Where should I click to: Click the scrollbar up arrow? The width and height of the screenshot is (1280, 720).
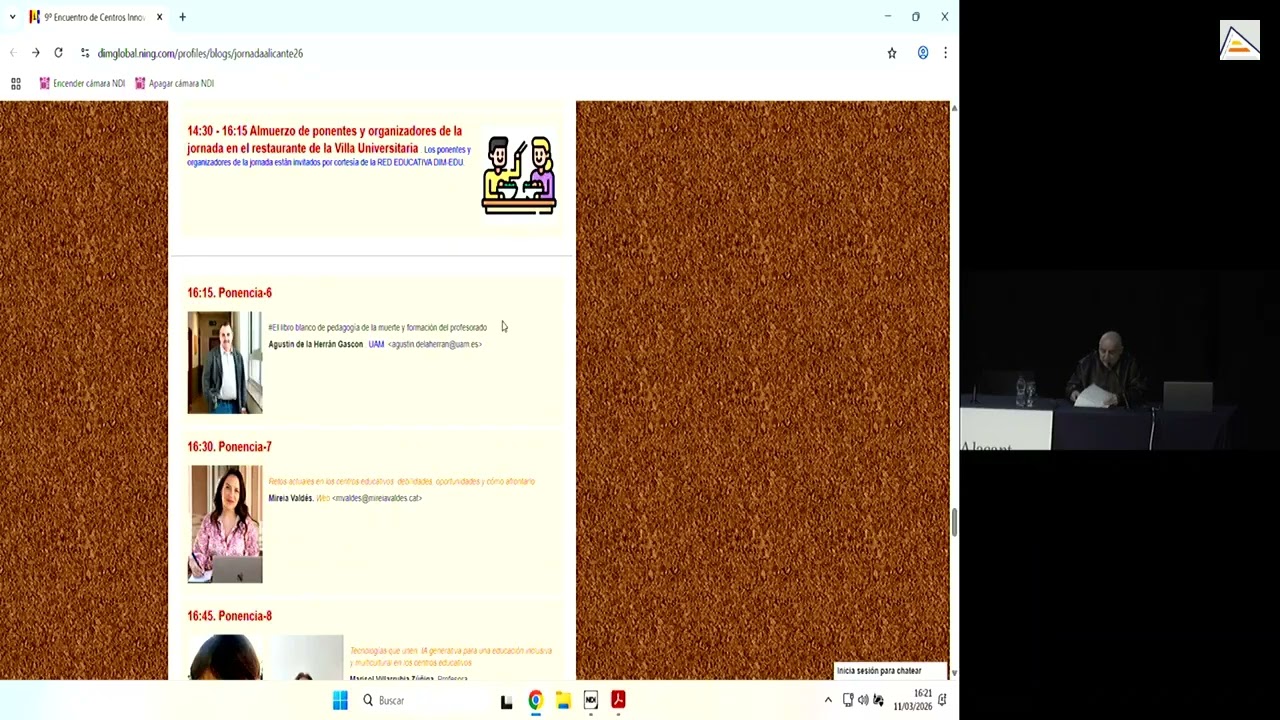pyautogui.click(x=954, y=107)
